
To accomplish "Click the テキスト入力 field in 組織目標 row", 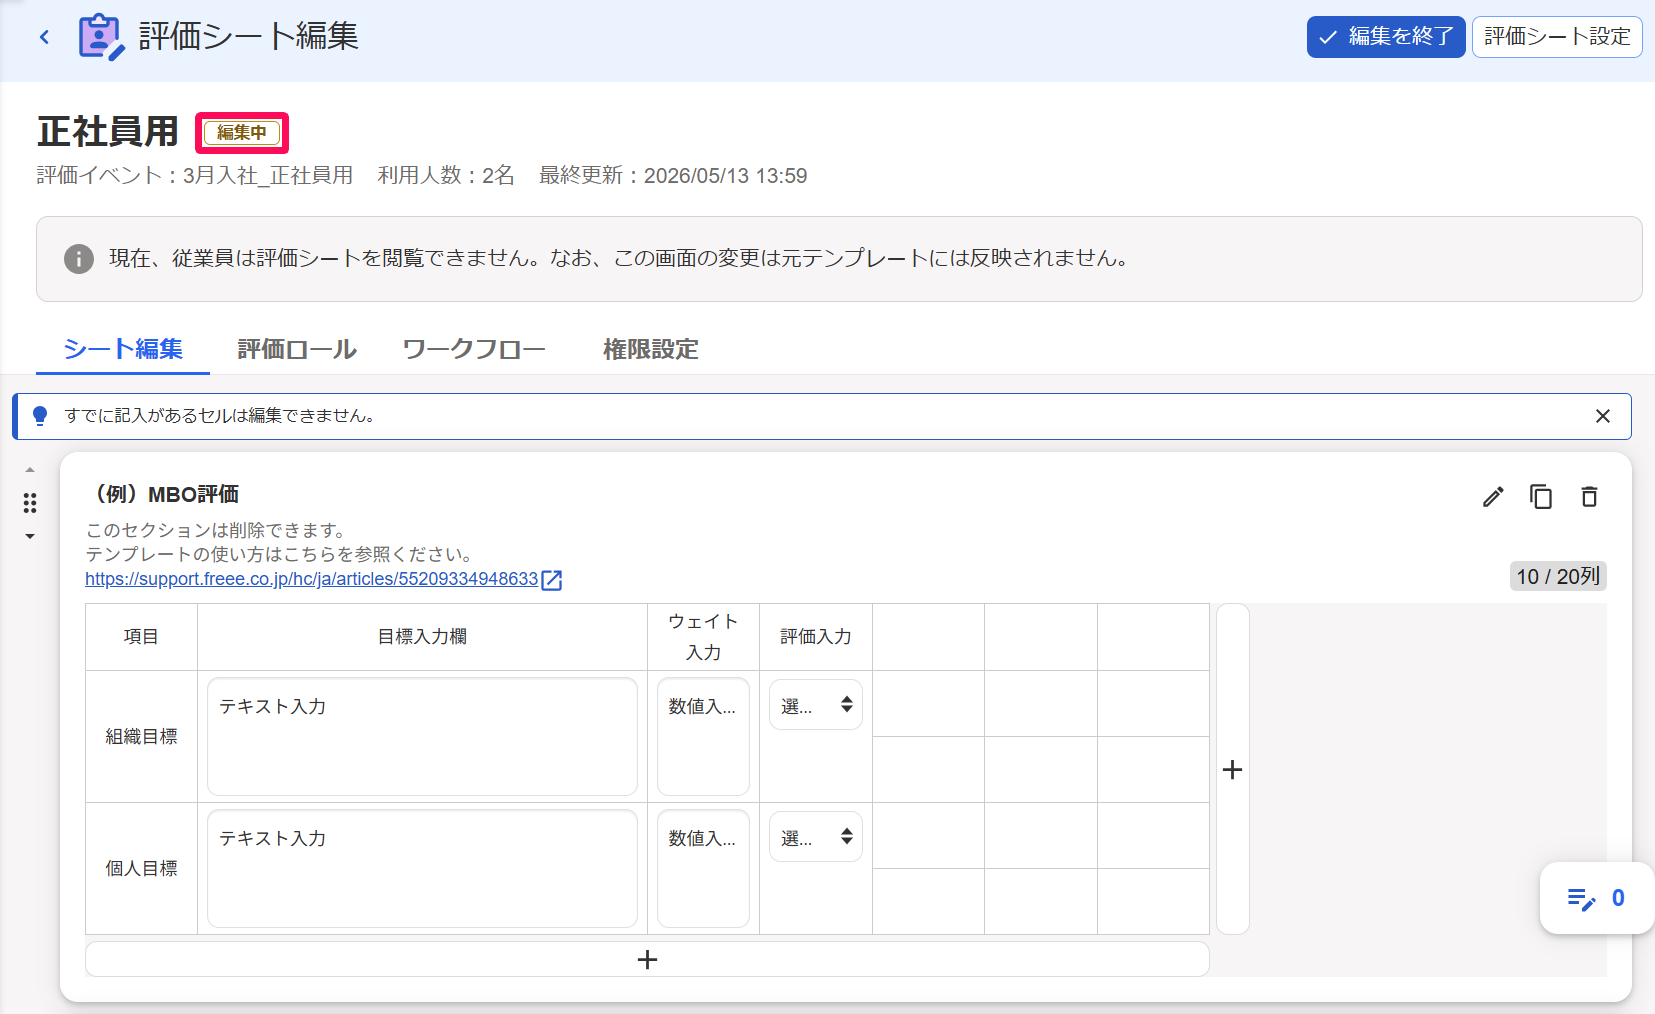I will [422, 737].
